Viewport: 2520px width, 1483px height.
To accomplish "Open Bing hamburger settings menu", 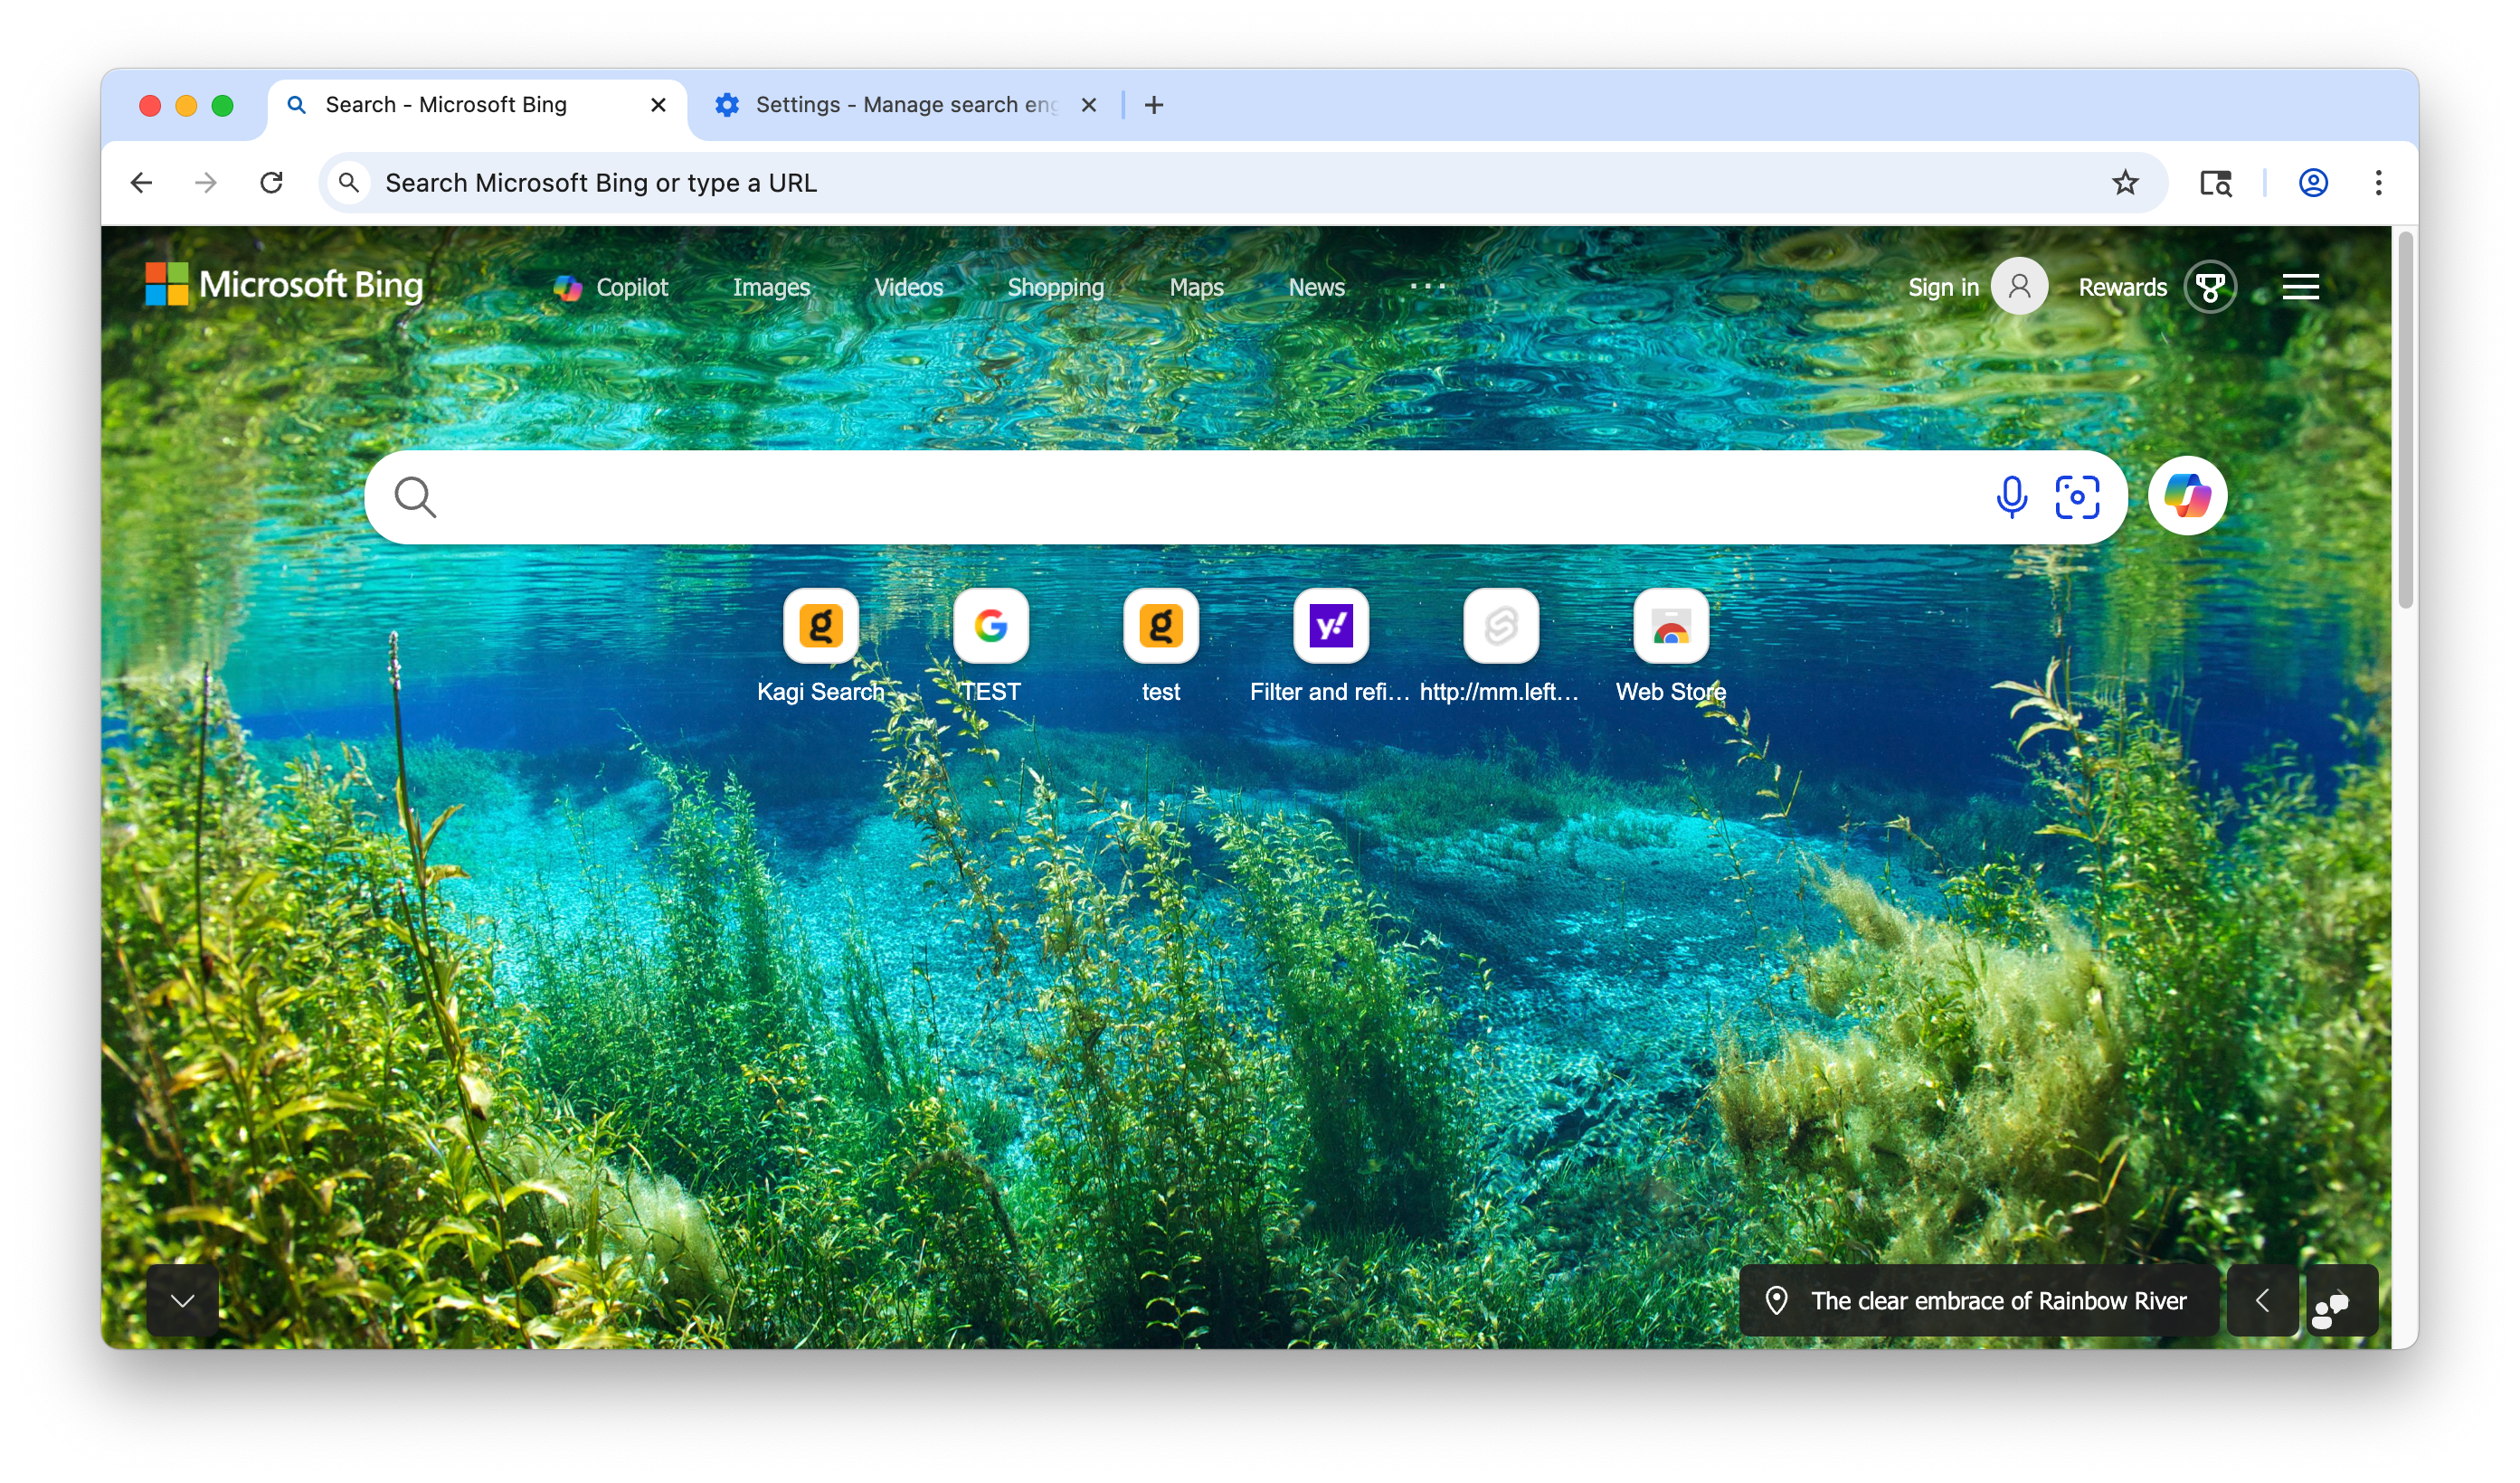I will (2299, 288).
